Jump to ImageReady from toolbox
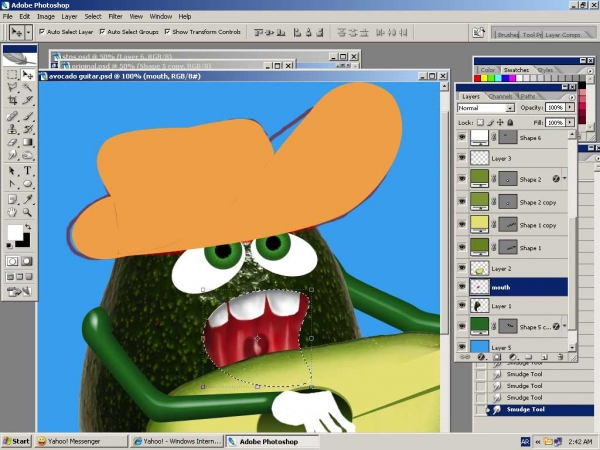This screenshot has width=600, height=450. [x=19, y=292]
